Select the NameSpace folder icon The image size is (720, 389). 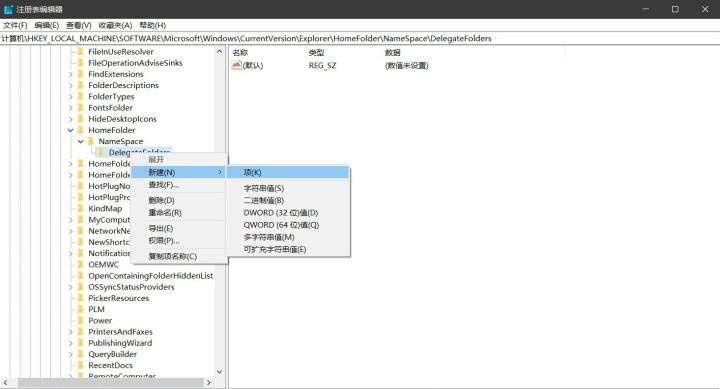pyautogui.click(x=91, y=141)
